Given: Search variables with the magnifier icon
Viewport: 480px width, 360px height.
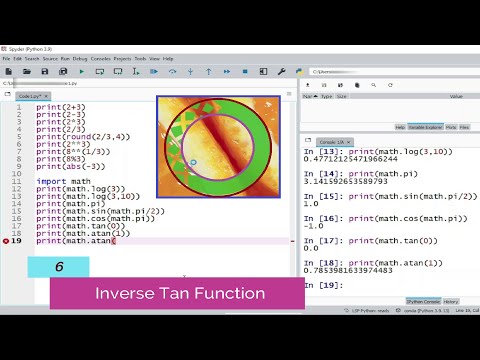Looking at the screenshot, I should [374, 85].
